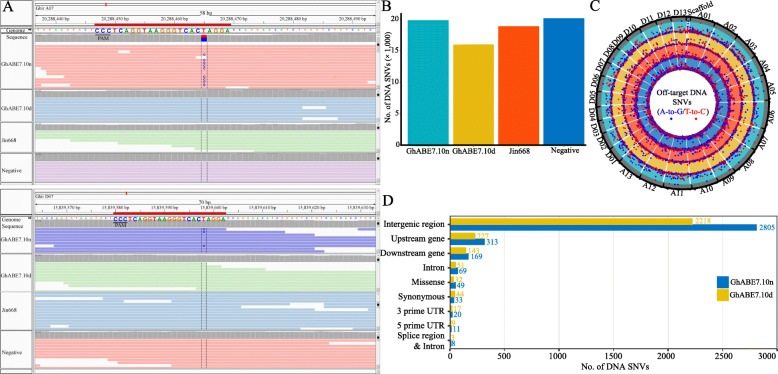Click the value 169 beside Downstream gene
778x374 pixels.
click(476, 257)
